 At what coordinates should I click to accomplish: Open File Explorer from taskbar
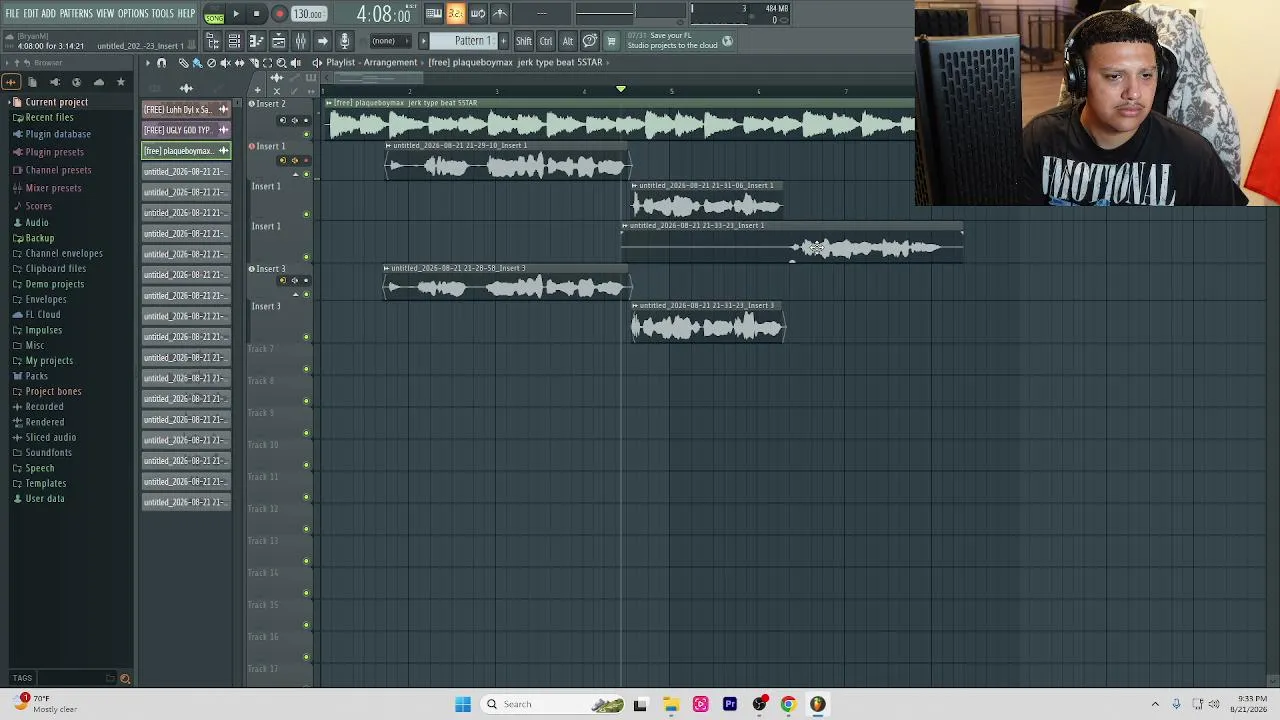[671, 704]
